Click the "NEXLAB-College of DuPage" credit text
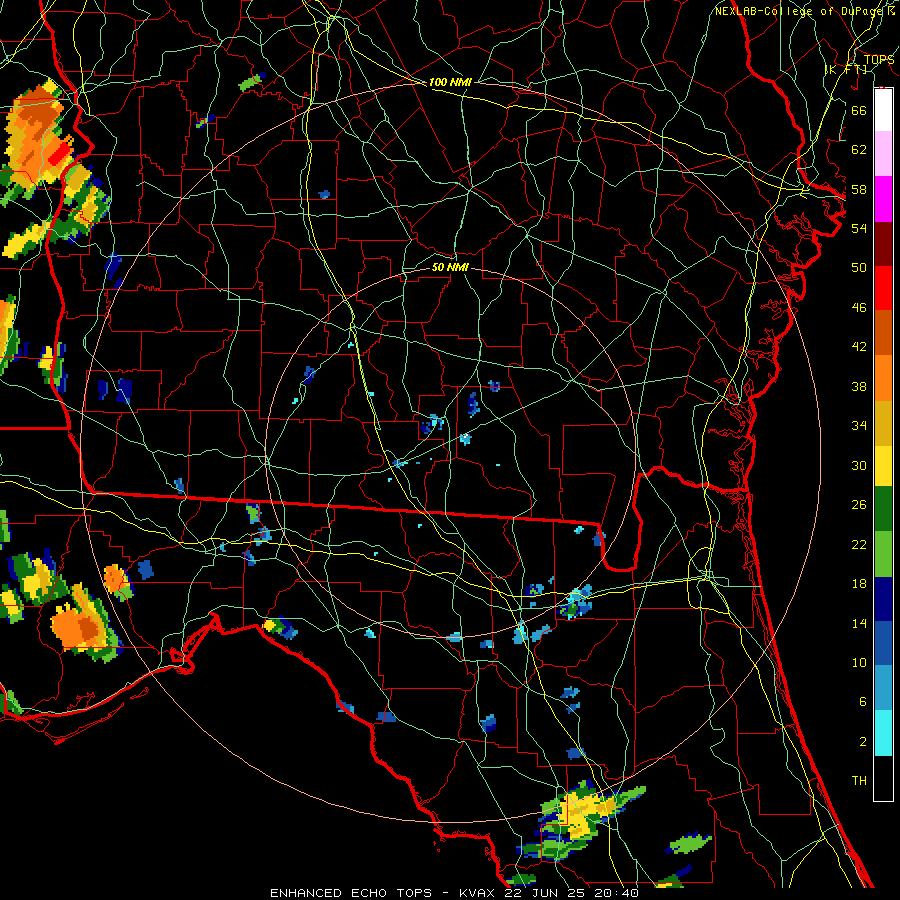Screen dimensions: 900x900 pos(800,11)
